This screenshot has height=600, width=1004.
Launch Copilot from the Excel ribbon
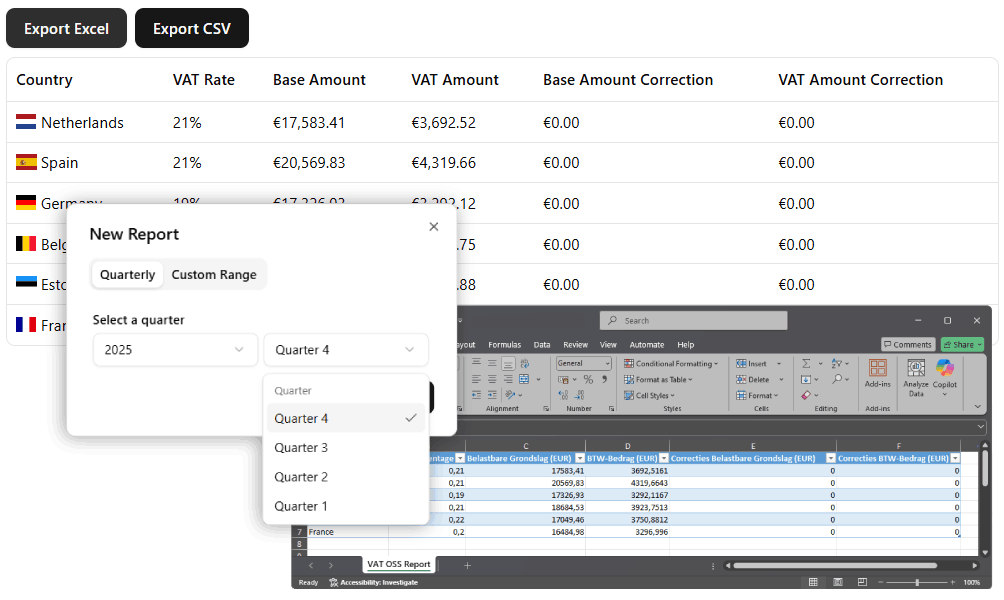945,375
